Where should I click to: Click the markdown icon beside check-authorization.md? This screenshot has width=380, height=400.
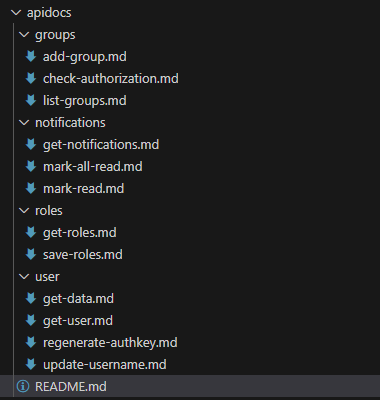tap(31, 78)
